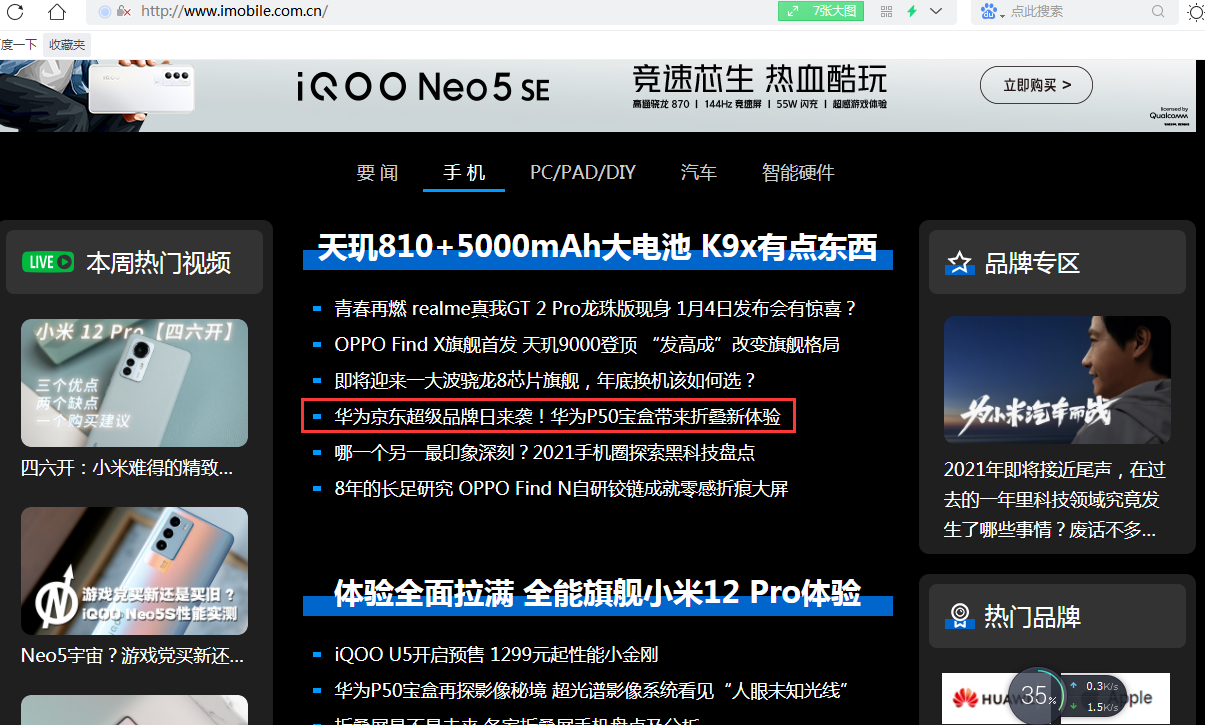
Task: Open article 华为P50宝盒再探影像秘境
Action: point(592,691)
